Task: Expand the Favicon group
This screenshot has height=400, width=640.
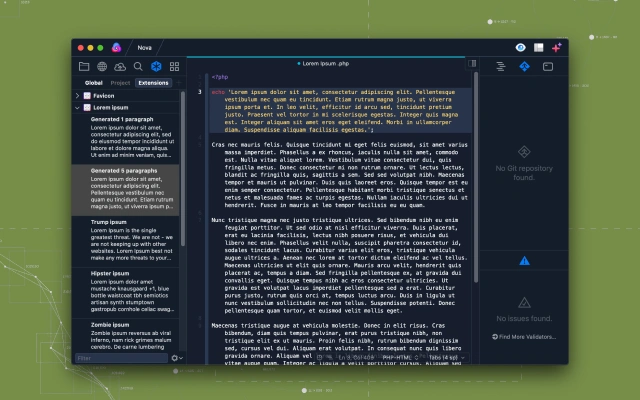Action: [78, 96]
